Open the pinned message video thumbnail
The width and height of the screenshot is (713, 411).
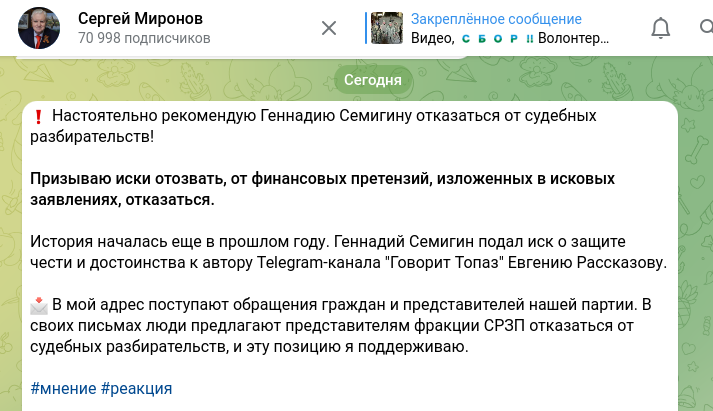[387, 28]
